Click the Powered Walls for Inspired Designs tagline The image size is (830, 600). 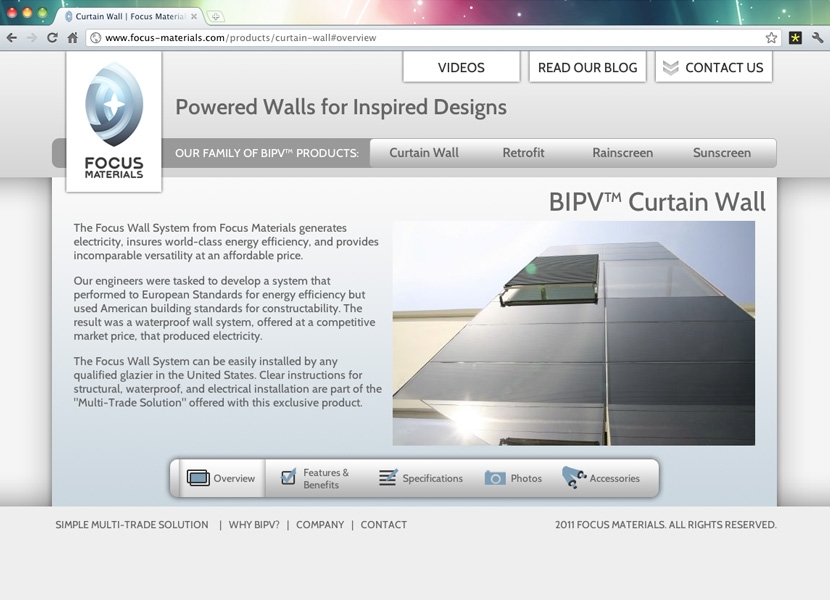click(341, 107)
